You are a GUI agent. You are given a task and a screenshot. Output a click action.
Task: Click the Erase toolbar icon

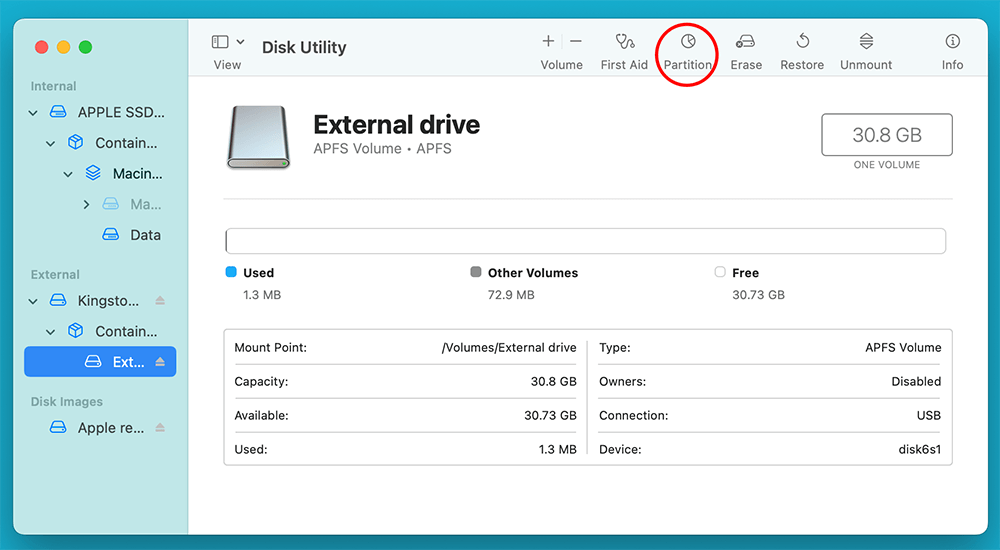click(746, 43)
